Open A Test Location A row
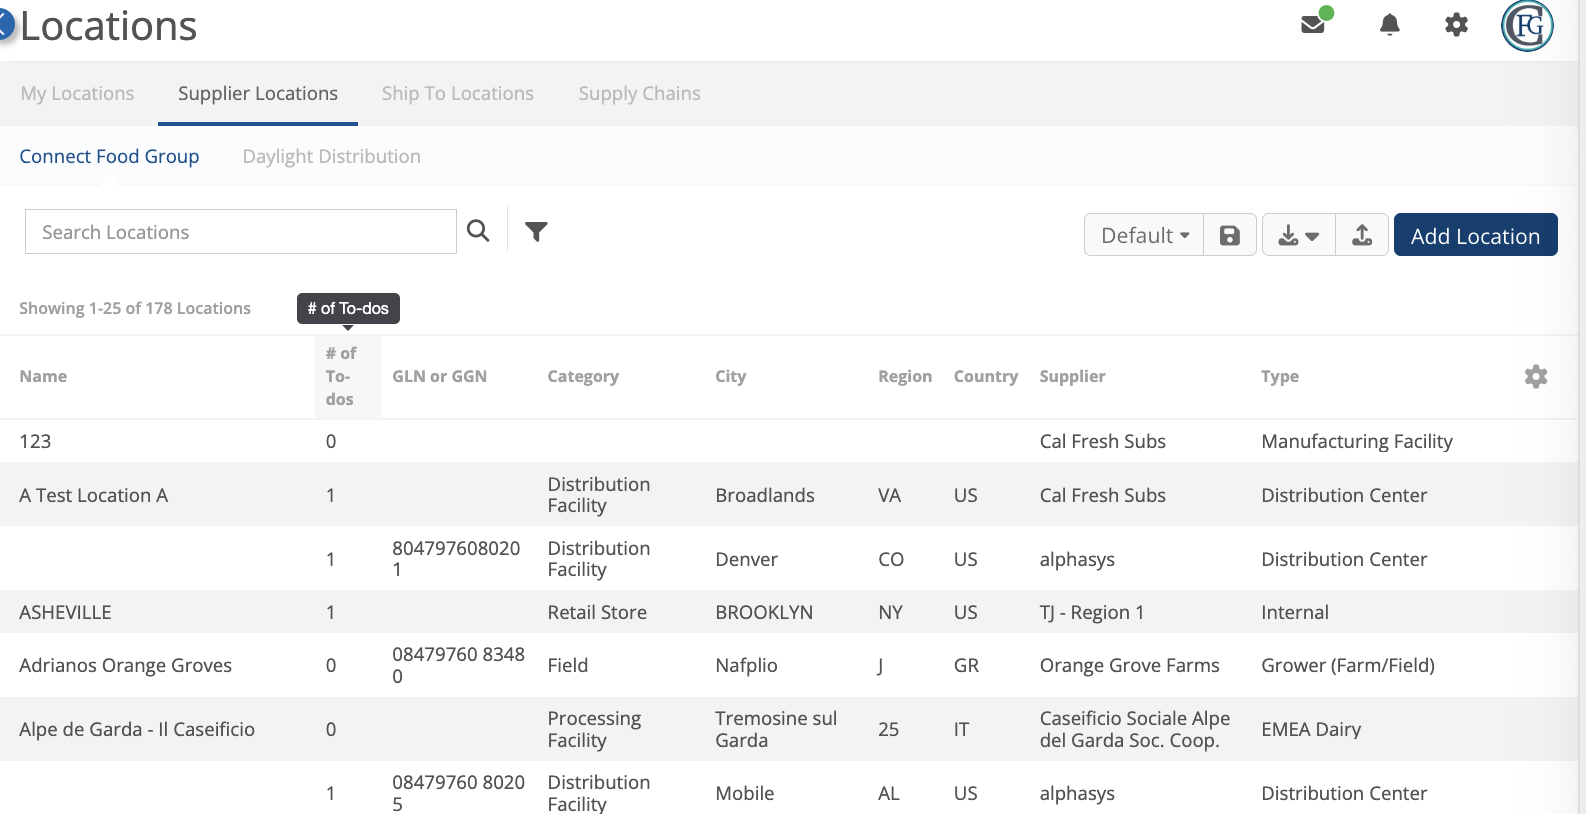Screen dimensions: 1586x814 pos(93,495)
